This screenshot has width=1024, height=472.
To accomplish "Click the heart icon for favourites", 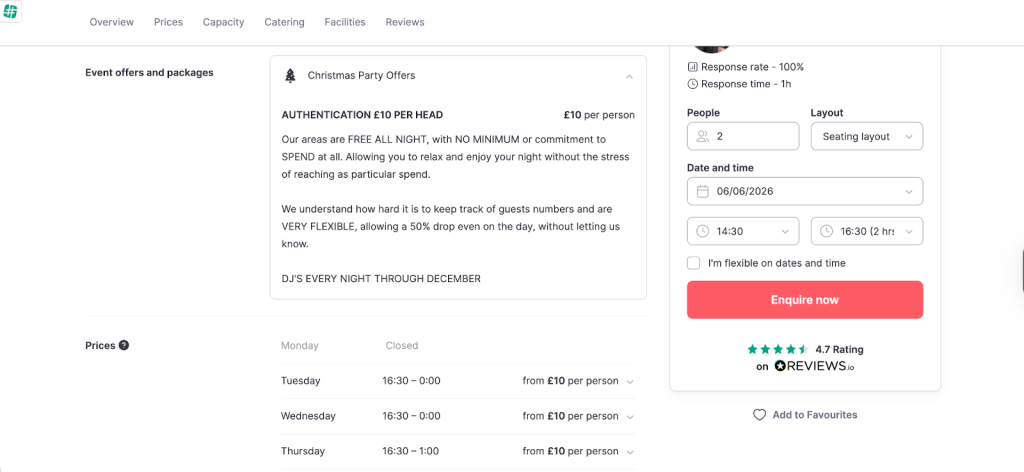I will (x=759, y=415).
